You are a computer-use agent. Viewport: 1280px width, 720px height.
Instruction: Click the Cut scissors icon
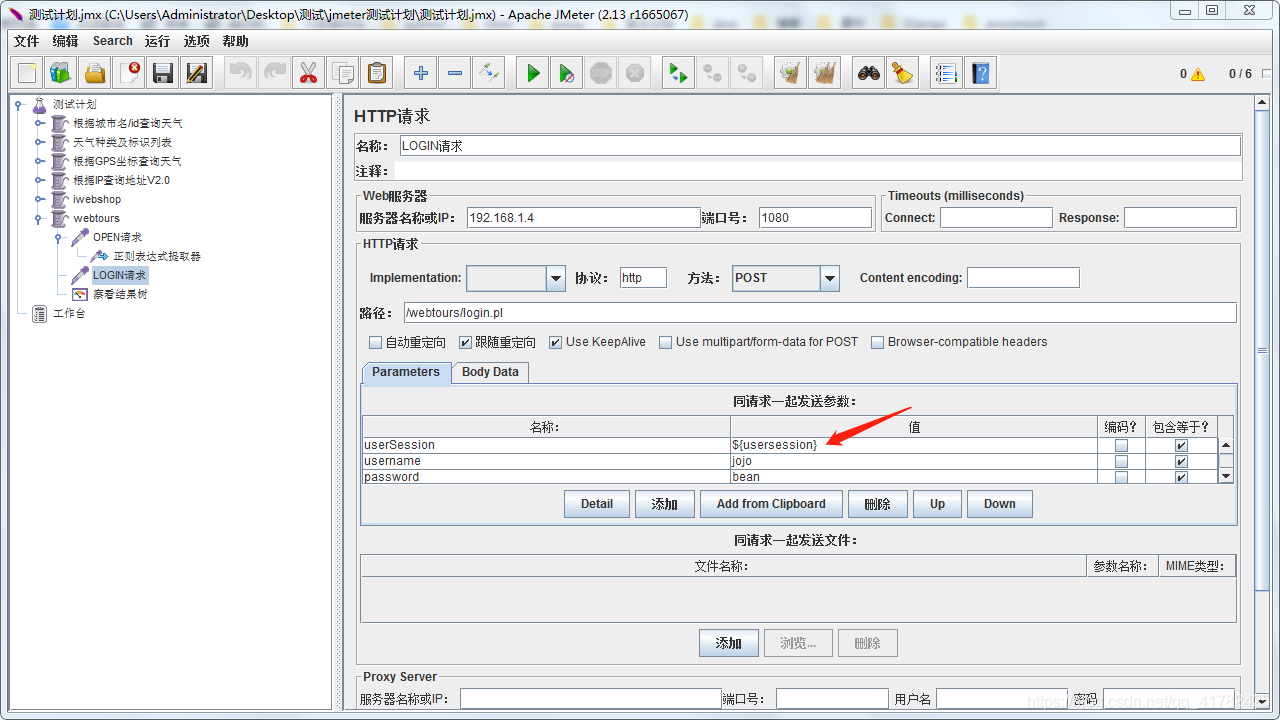pyautogui.click(x=309, y=73)
